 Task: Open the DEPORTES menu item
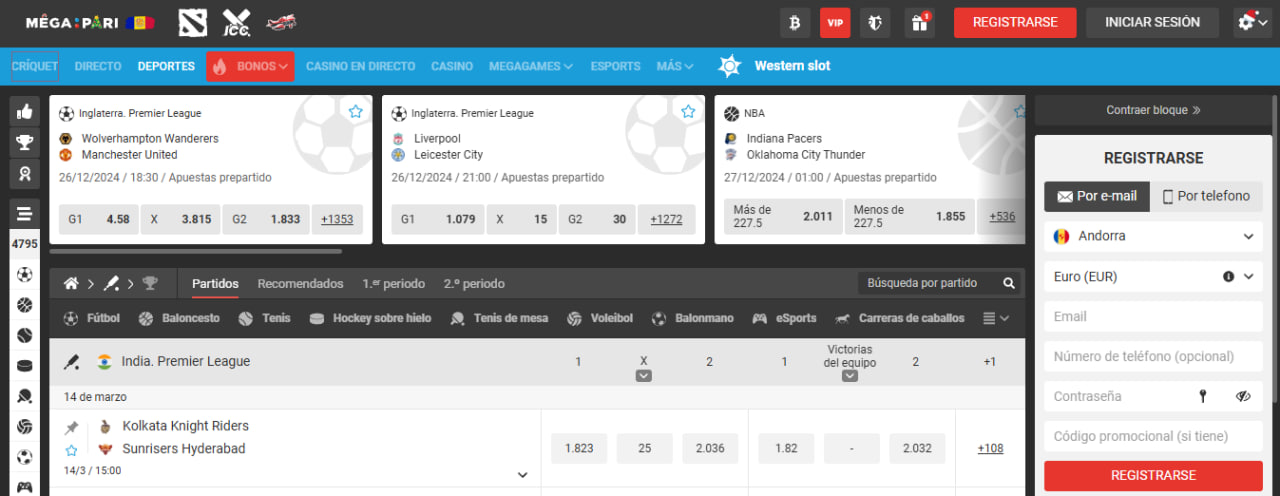pyautogui.click(x=166, y=66)
